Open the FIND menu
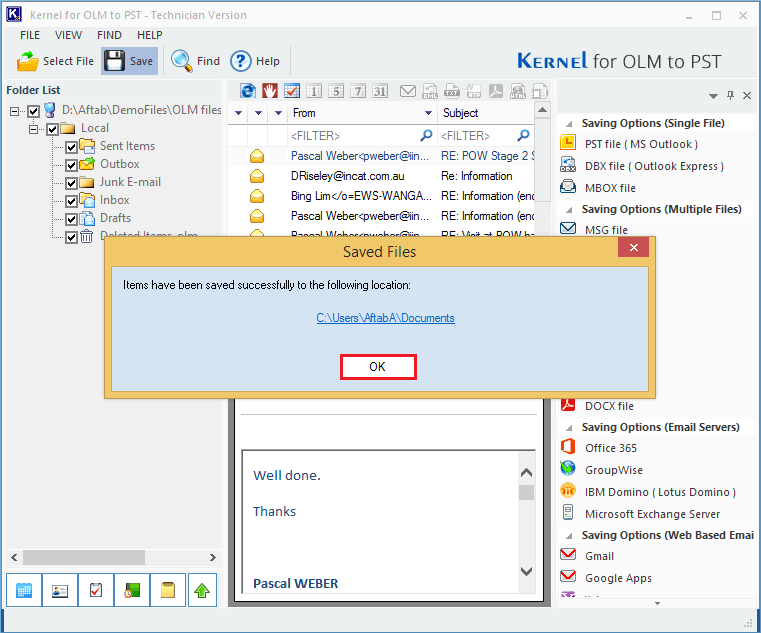 coord(109,35)
